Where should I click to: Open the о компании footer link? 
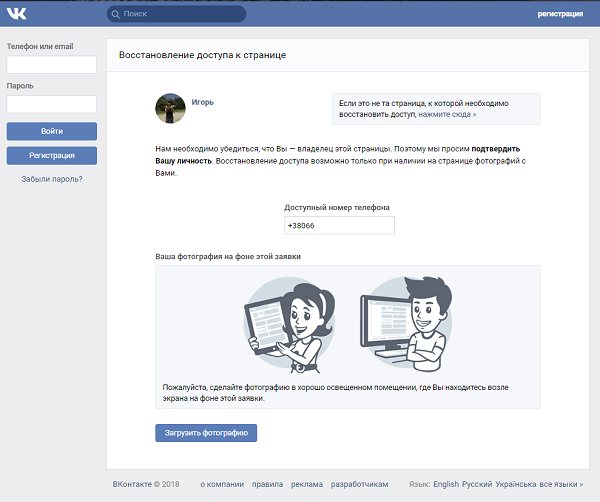(x=222, y=484)
